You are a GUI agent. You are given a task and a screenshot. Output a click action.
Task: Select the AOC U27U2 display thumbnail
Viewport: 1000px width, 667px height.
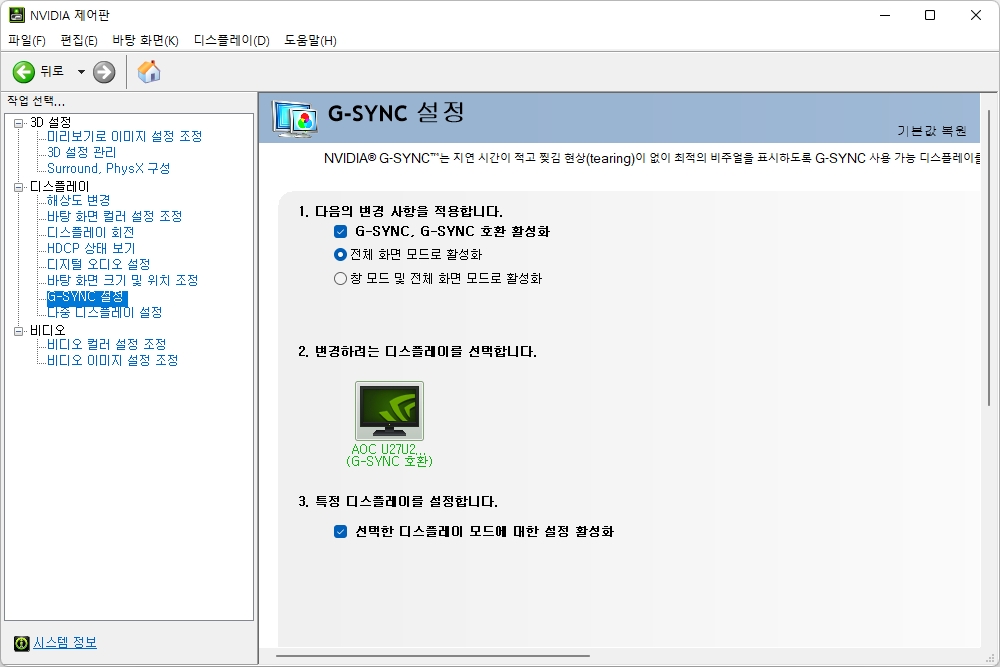389,411
